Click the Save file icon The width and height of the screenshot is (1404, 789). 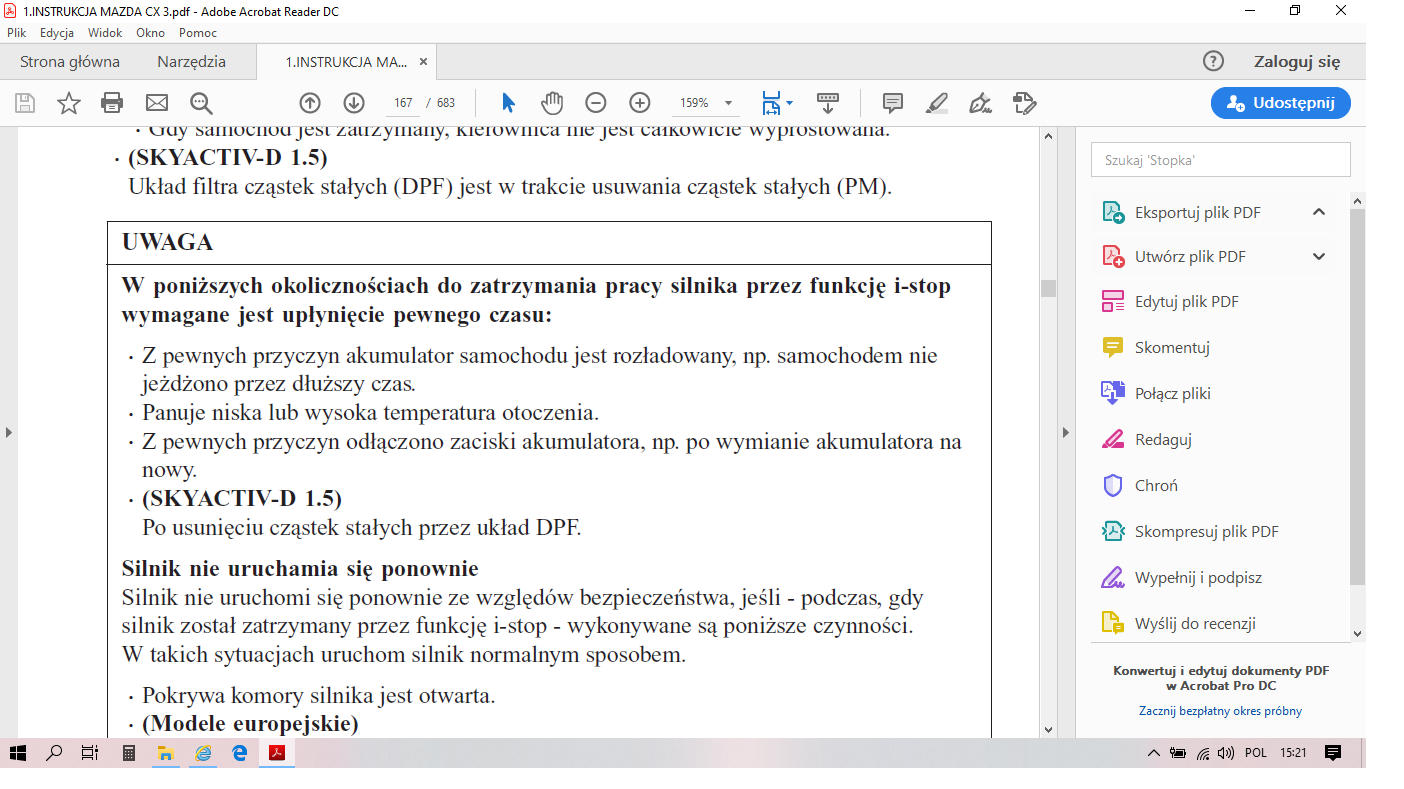click(25, 103)
